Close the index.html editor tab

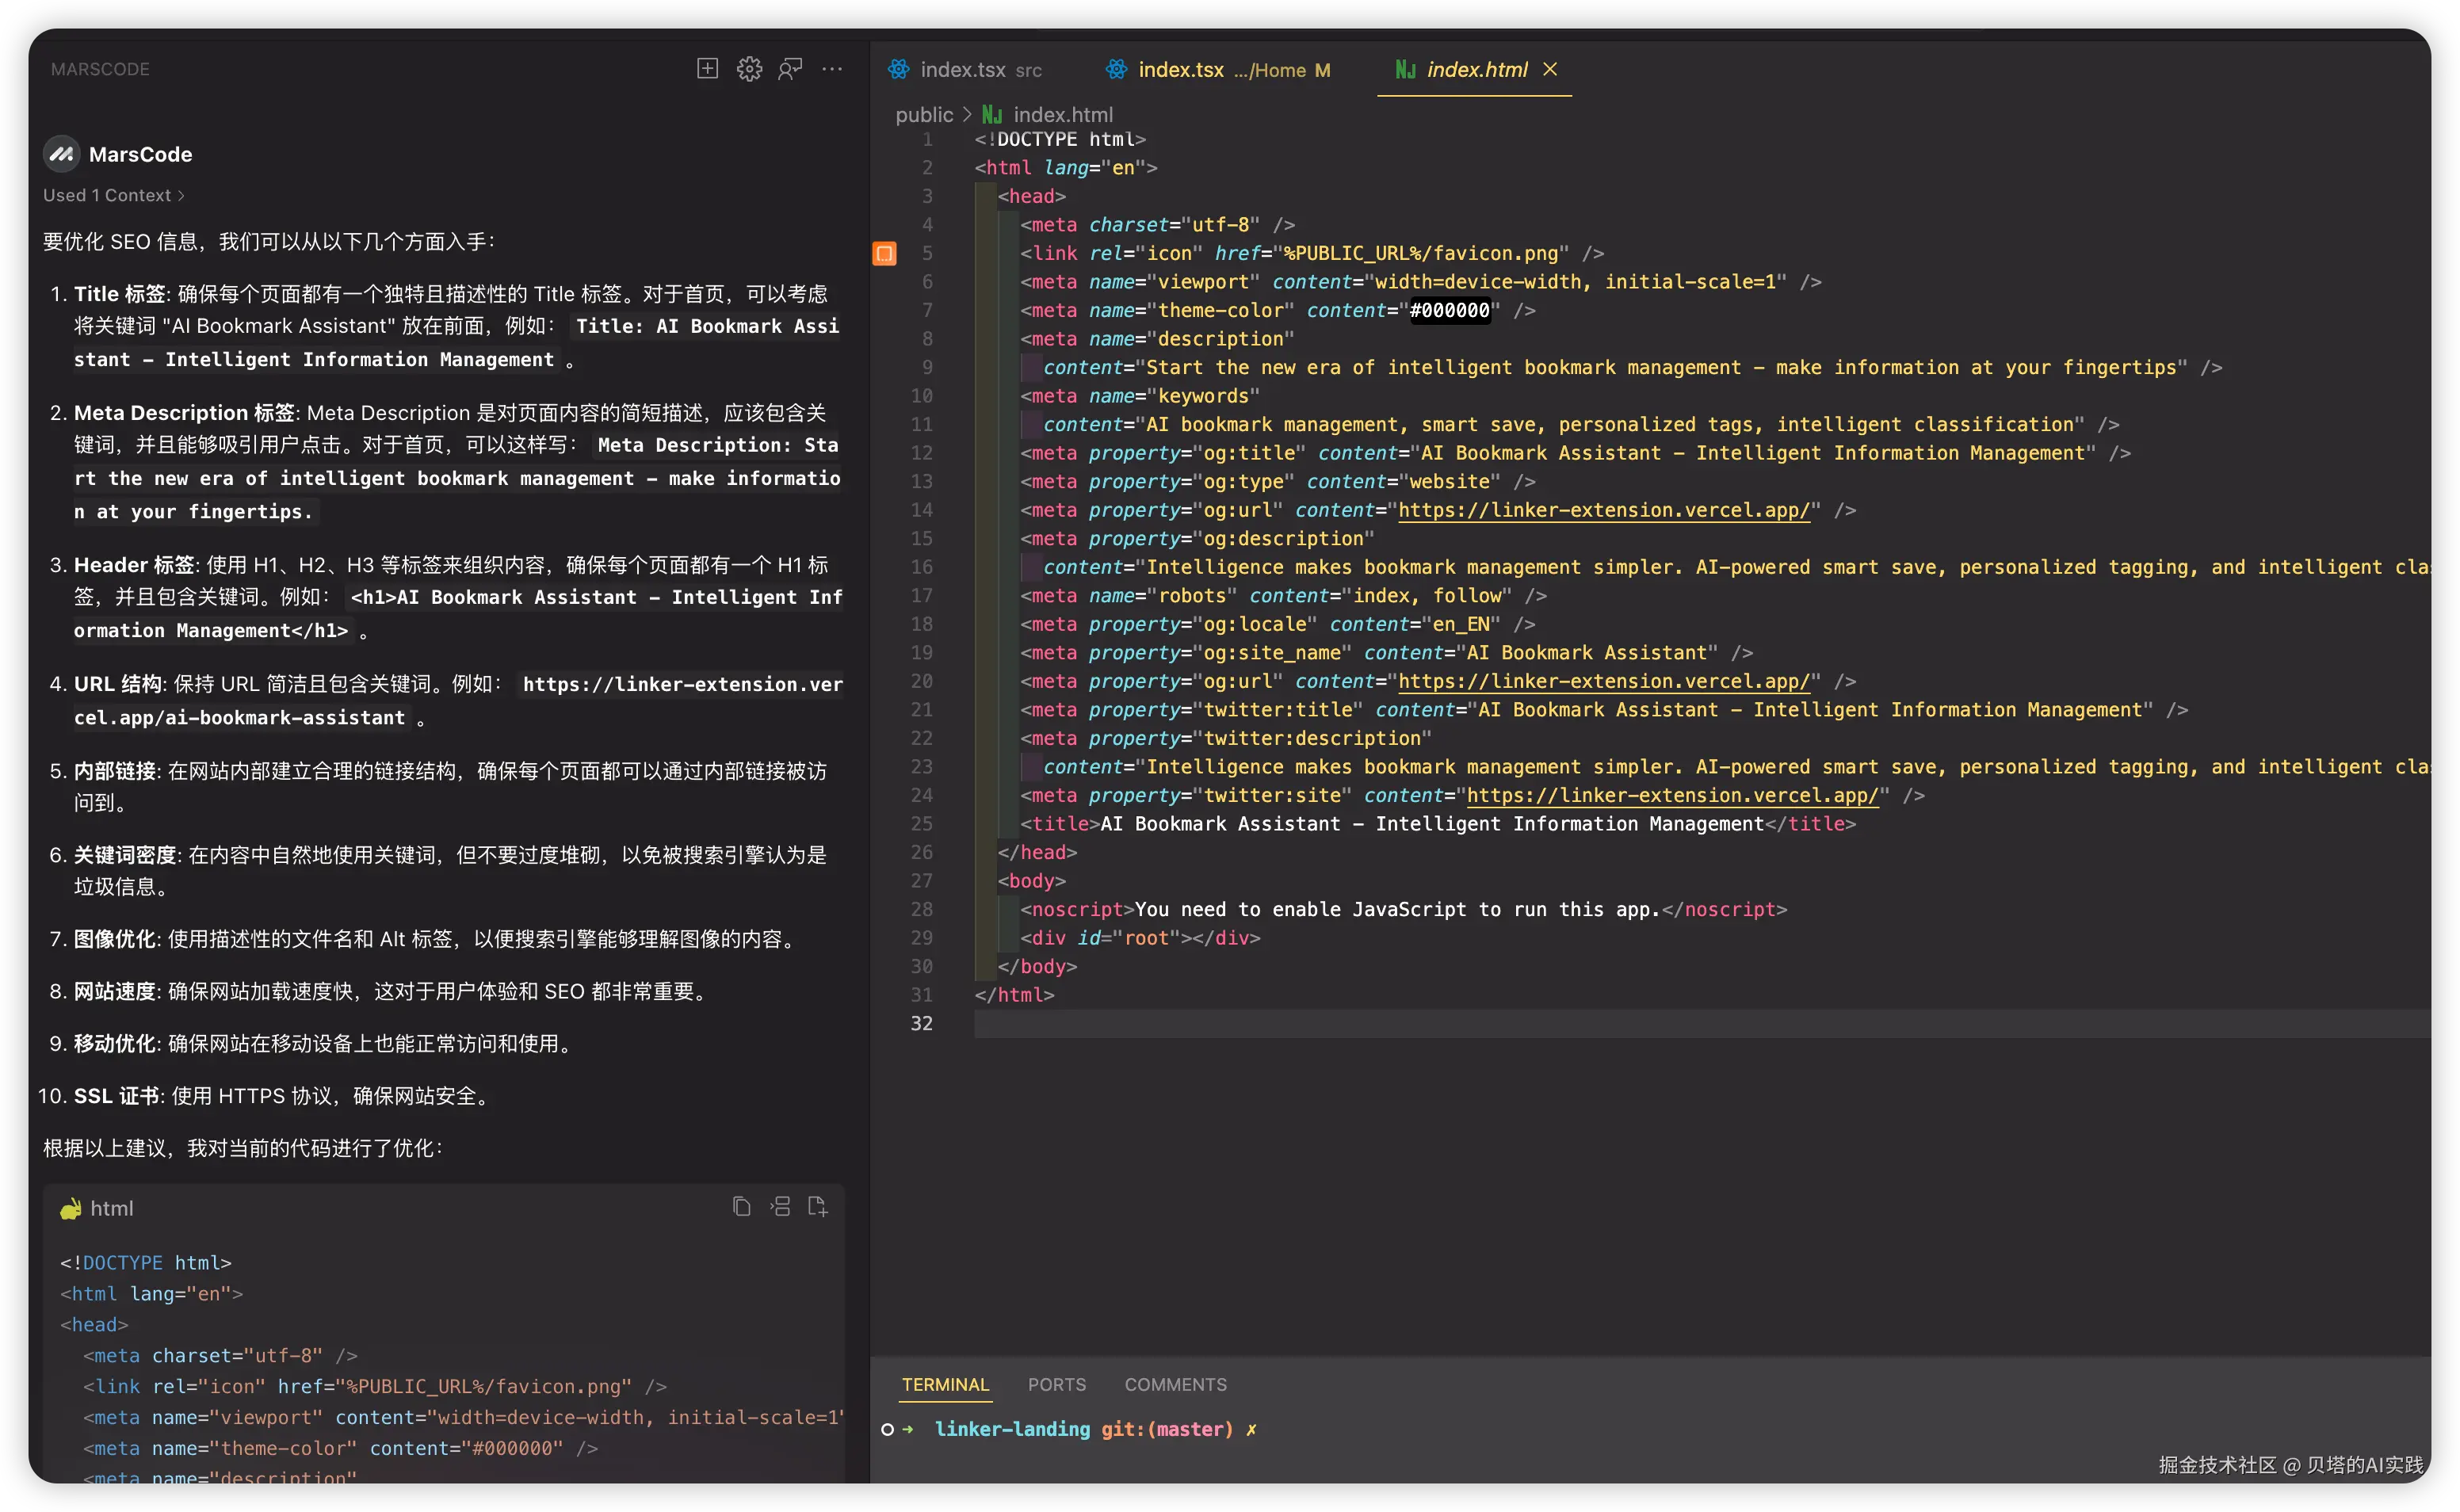(x=1550, y=69)
